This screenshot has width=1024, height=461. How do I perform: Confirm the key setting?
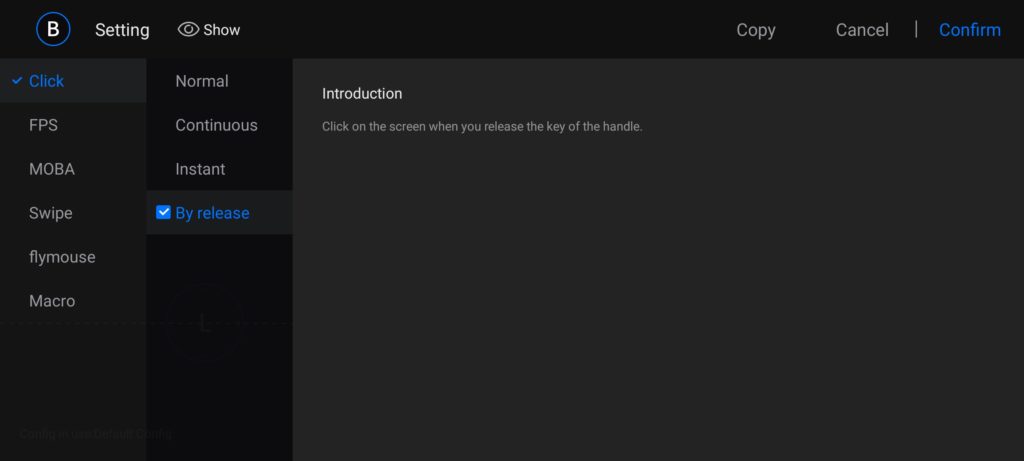pyautogui.click(x=969, y=30)
